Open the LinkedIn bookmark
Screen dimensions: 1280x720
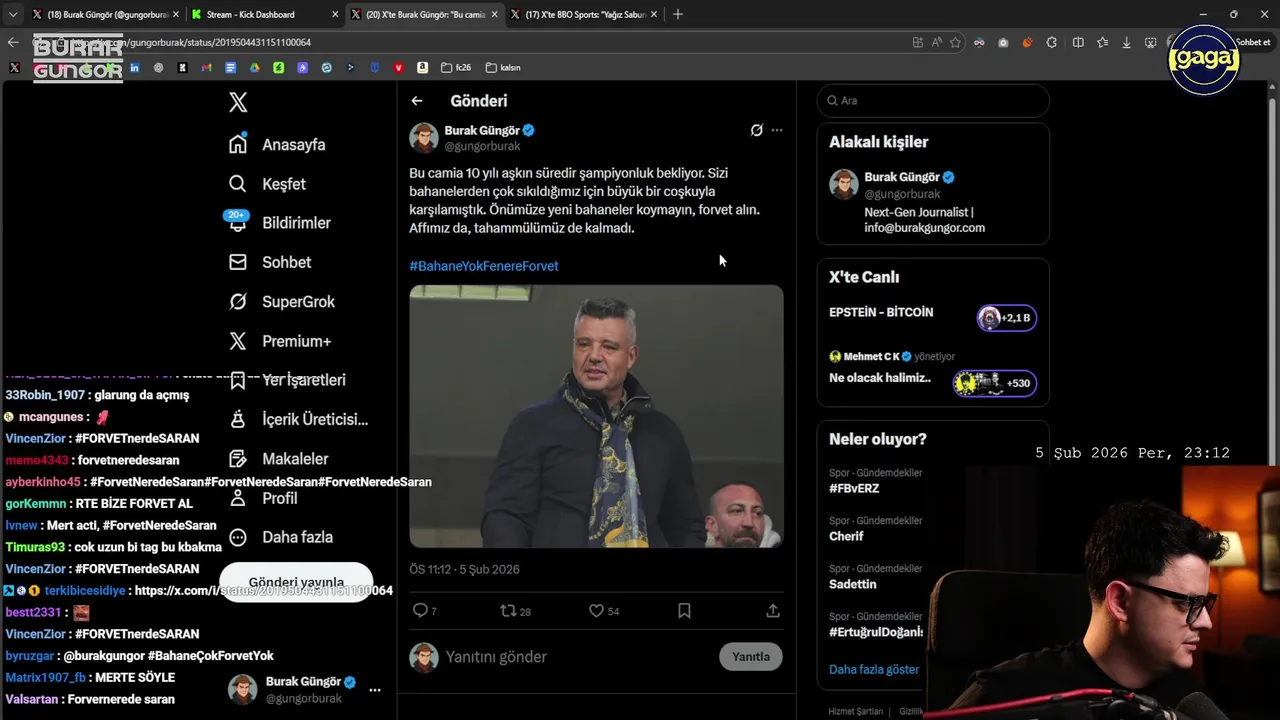click(135, 68)
